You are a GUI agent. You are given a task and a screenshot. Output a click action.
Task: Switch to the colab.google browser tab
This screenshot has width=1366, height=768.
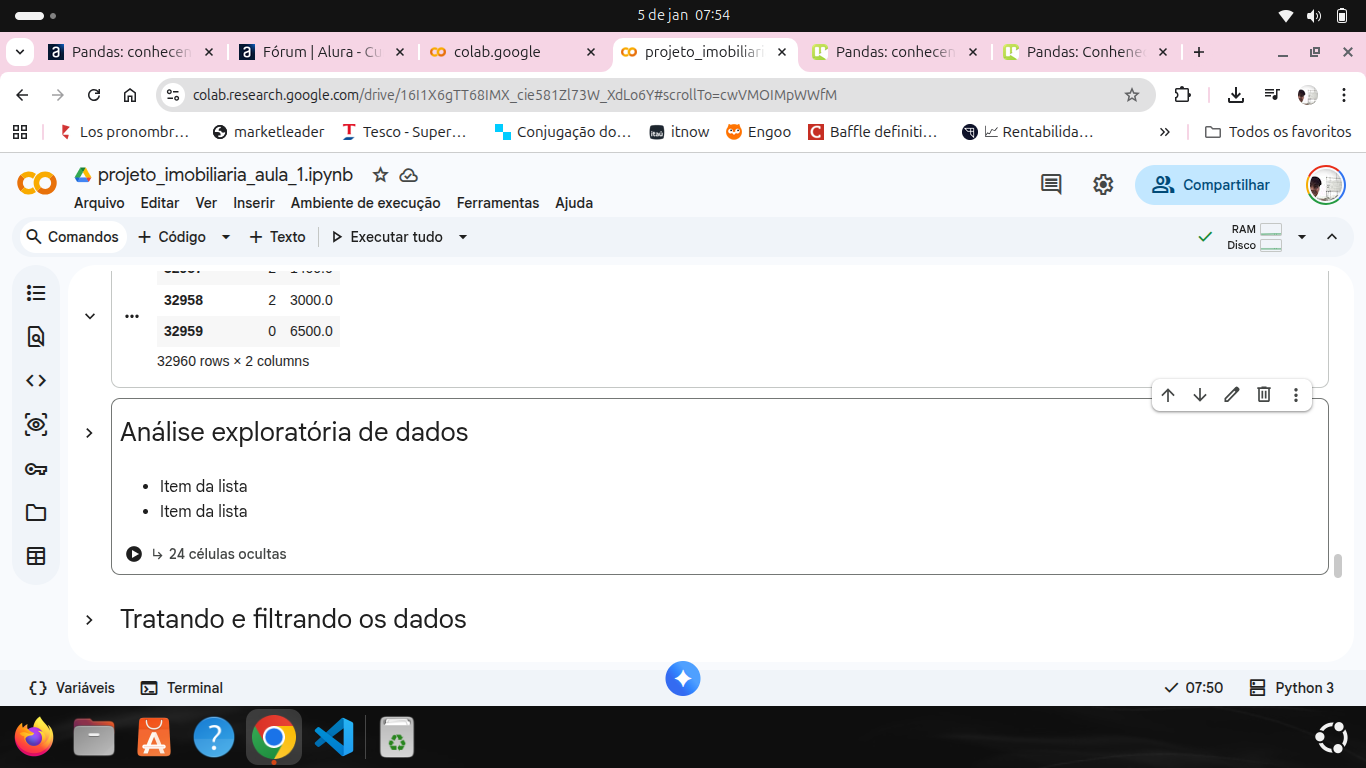[500, 51]
